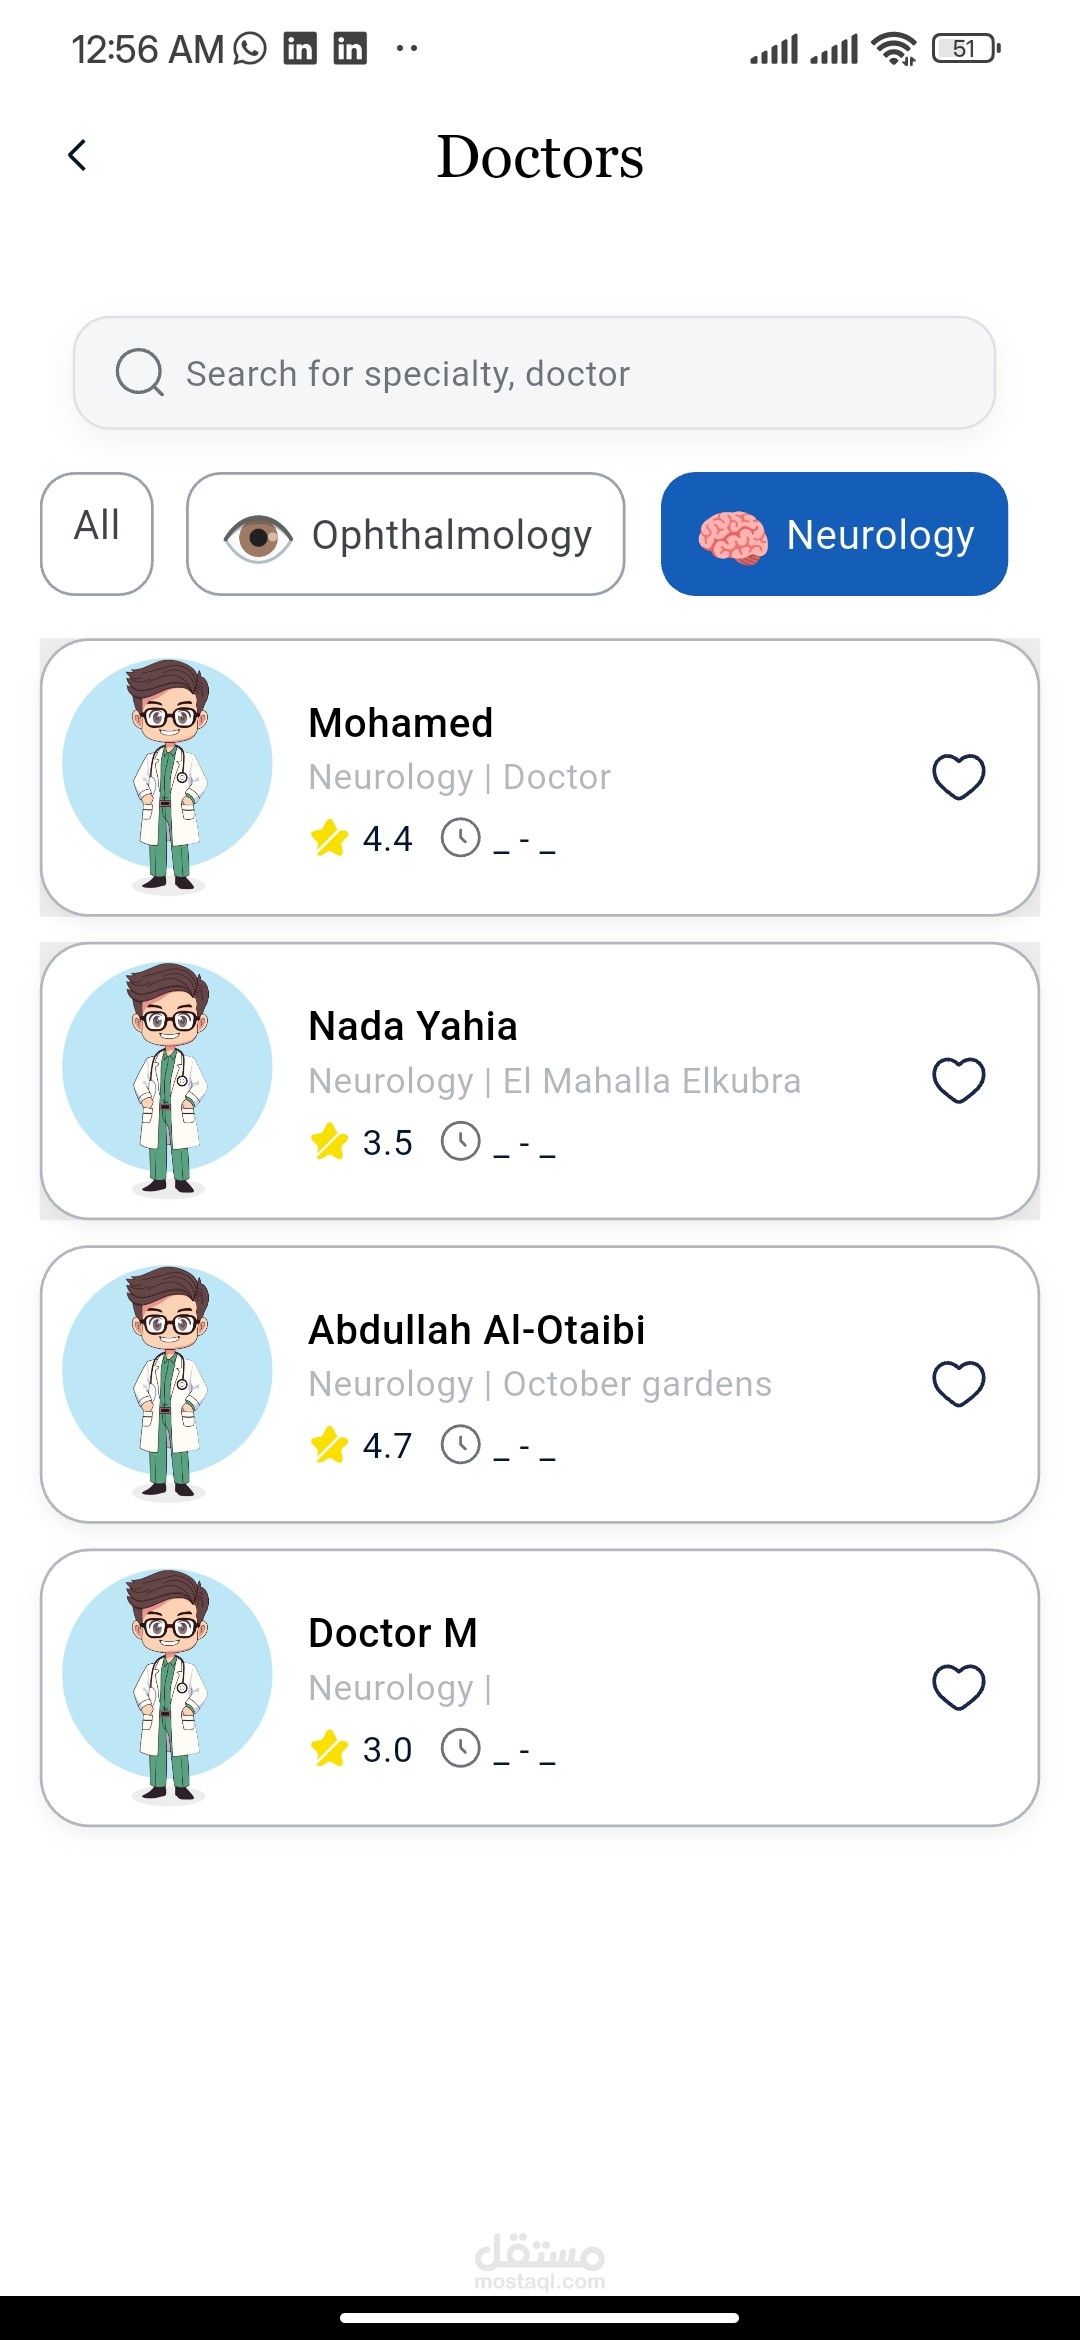
Task: Click the star icon on Abdullah Al-Otaibi card
Action: (x=329, y=1445)
